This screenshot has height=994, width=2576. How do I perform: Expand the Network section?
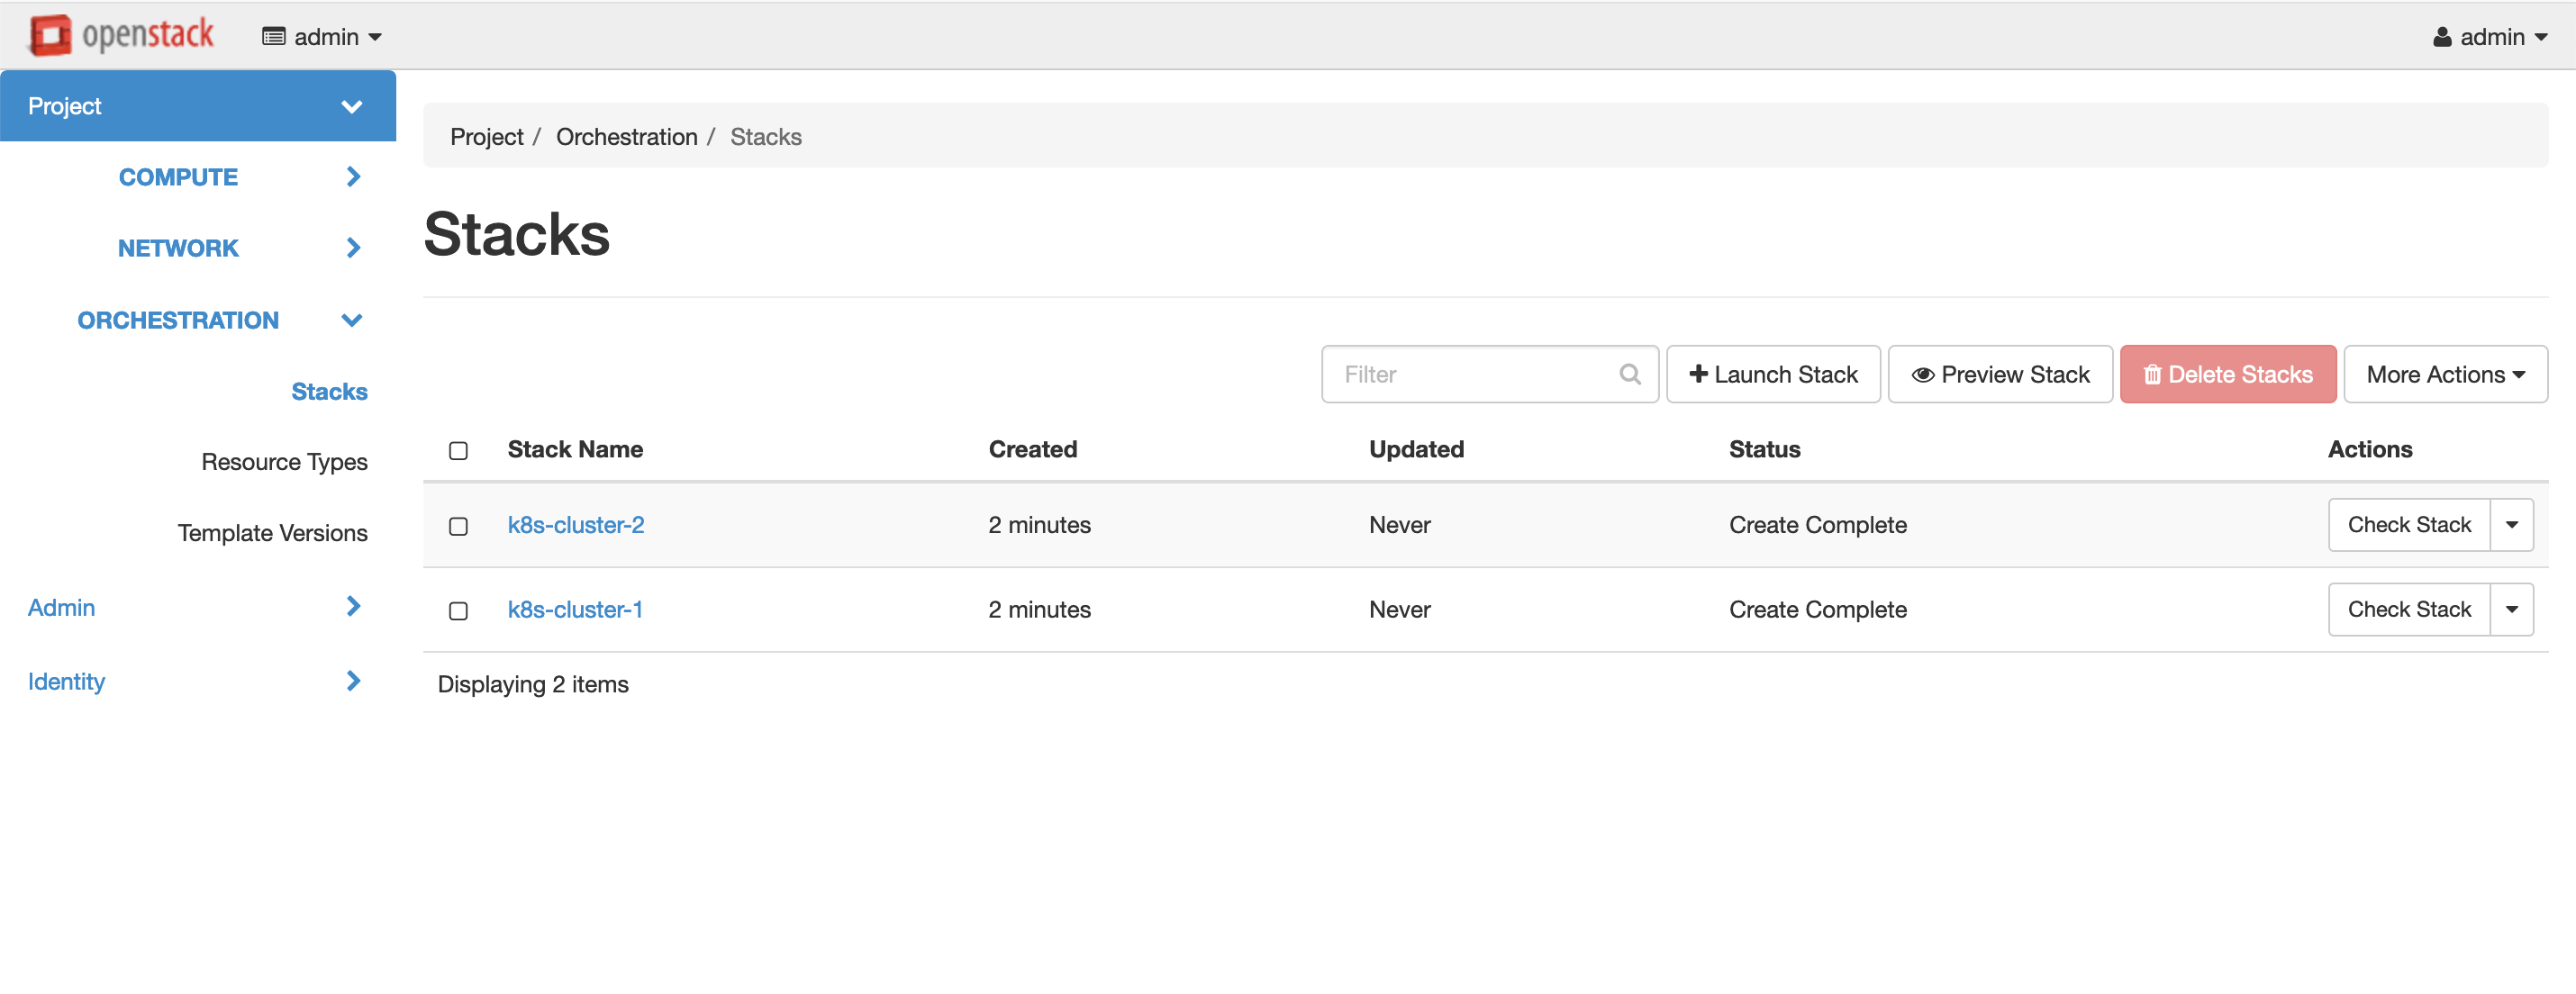coord(352,248)
